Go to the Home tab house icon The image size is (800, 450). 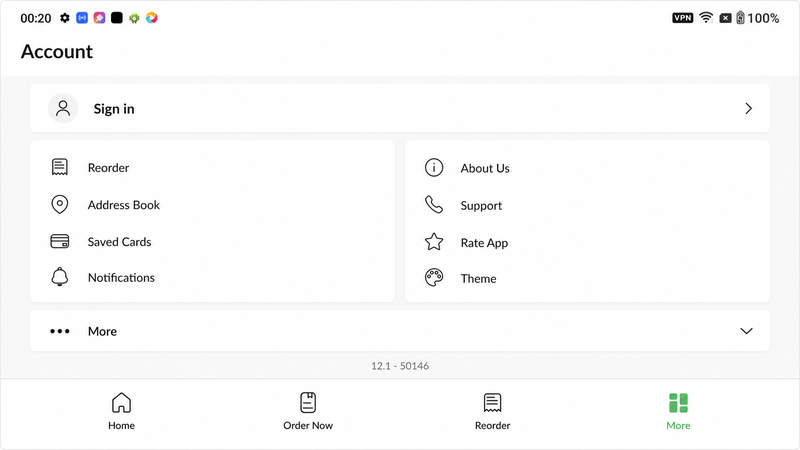[121, 403]
